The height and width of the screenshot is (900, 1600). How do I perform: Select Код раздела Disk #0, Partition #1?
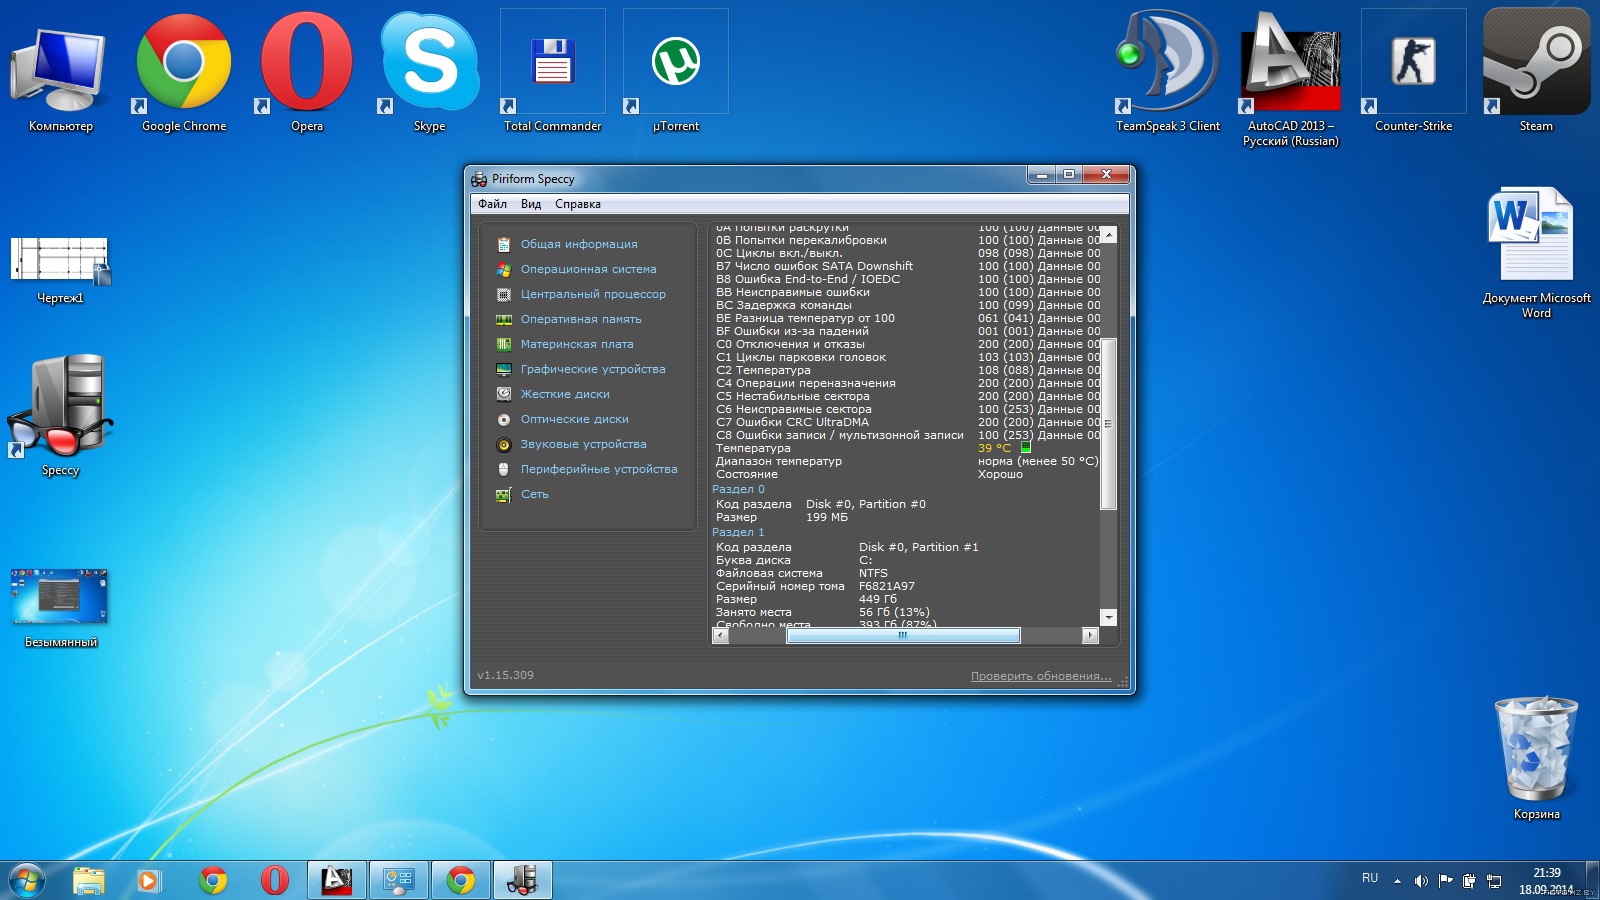(847, 547)
